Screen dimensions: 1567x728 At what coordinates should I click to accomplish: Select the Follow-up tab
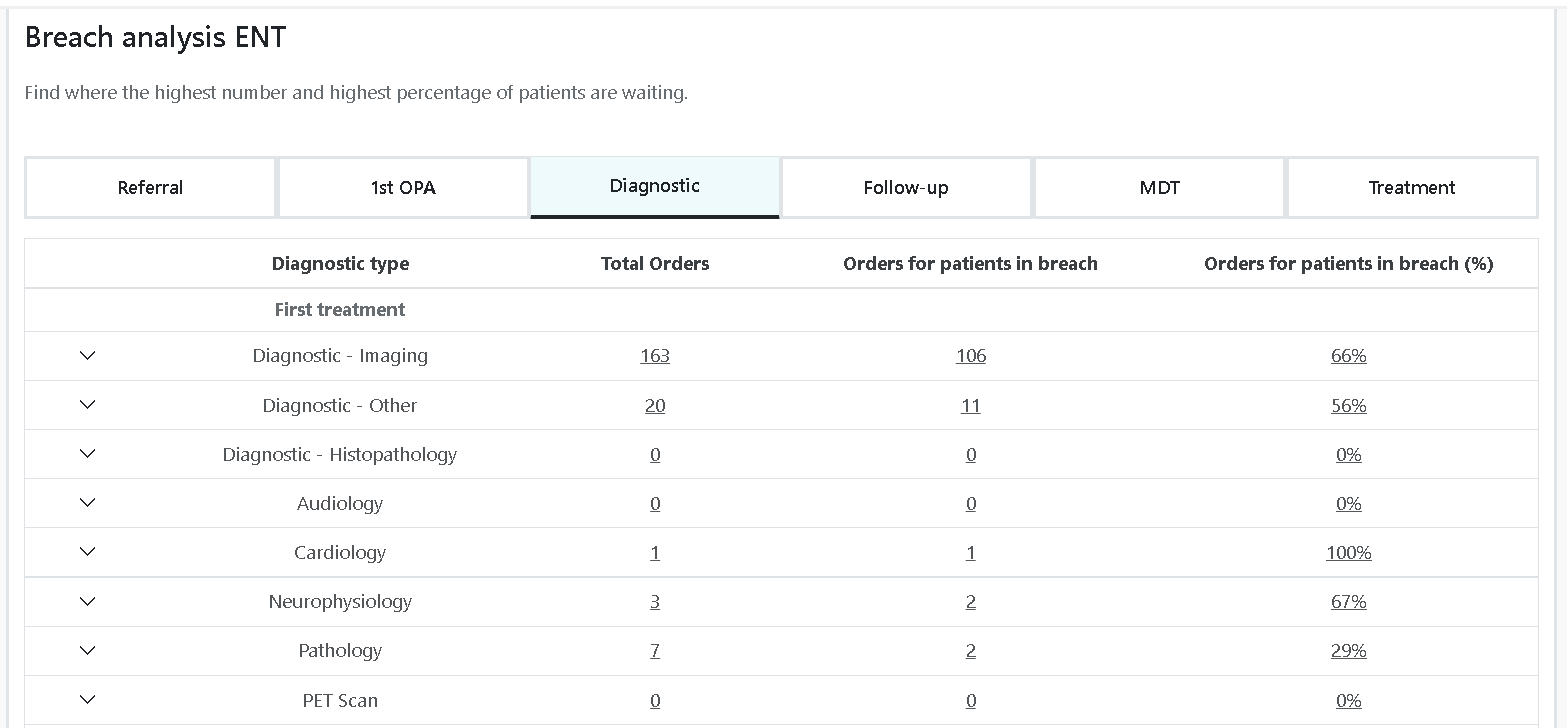coord(906,187)
